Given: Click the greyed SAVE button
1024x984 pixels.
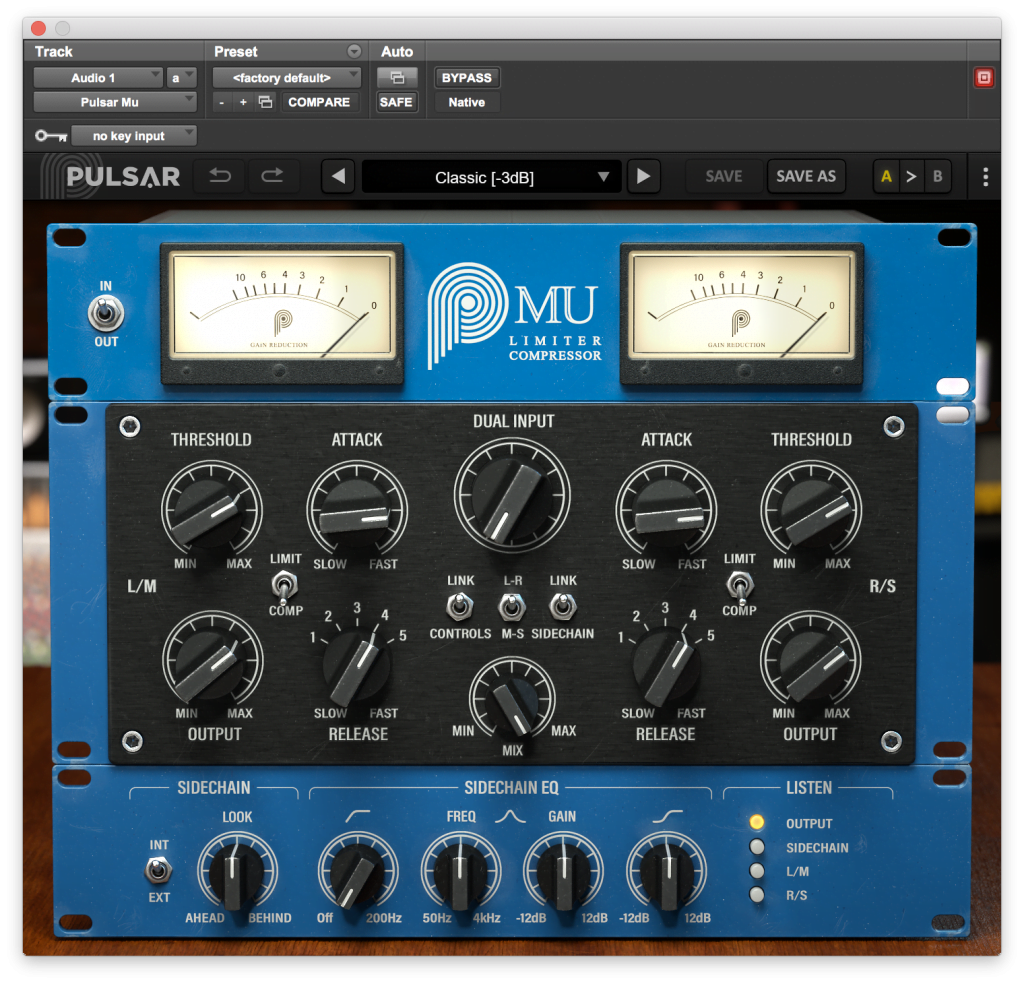Looking at the screenshot, I should pos(724,176).
